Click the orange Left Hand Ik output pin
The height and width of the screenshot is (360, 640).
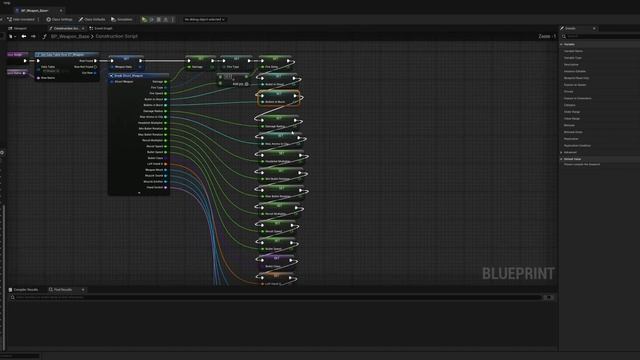165,164
